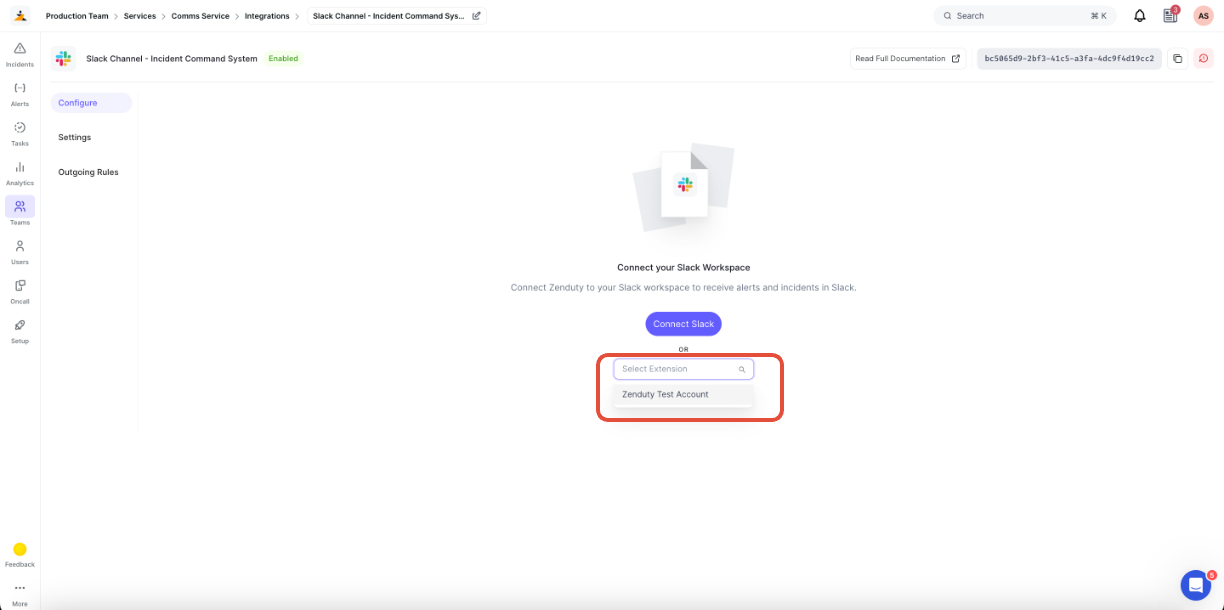Open the Alerts section in sidebar
The height and width of the screenshot is (610, 1224).
coord(19,92)
